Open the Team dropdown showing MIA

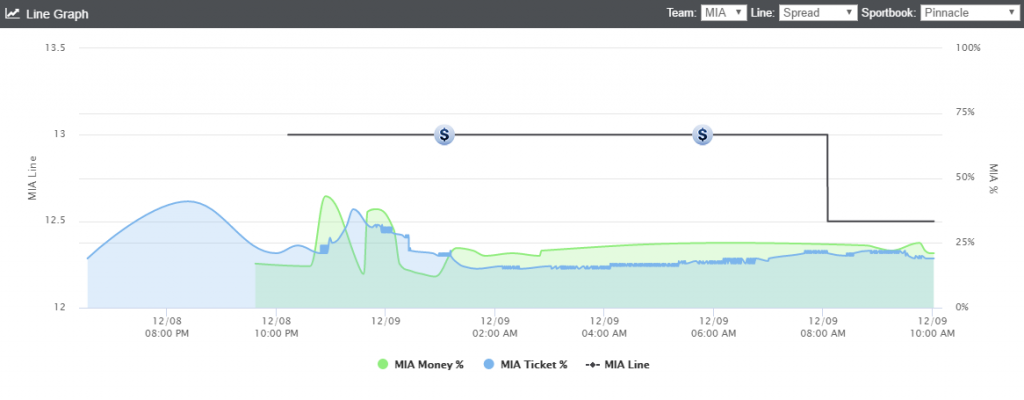(x=725, y=13)
